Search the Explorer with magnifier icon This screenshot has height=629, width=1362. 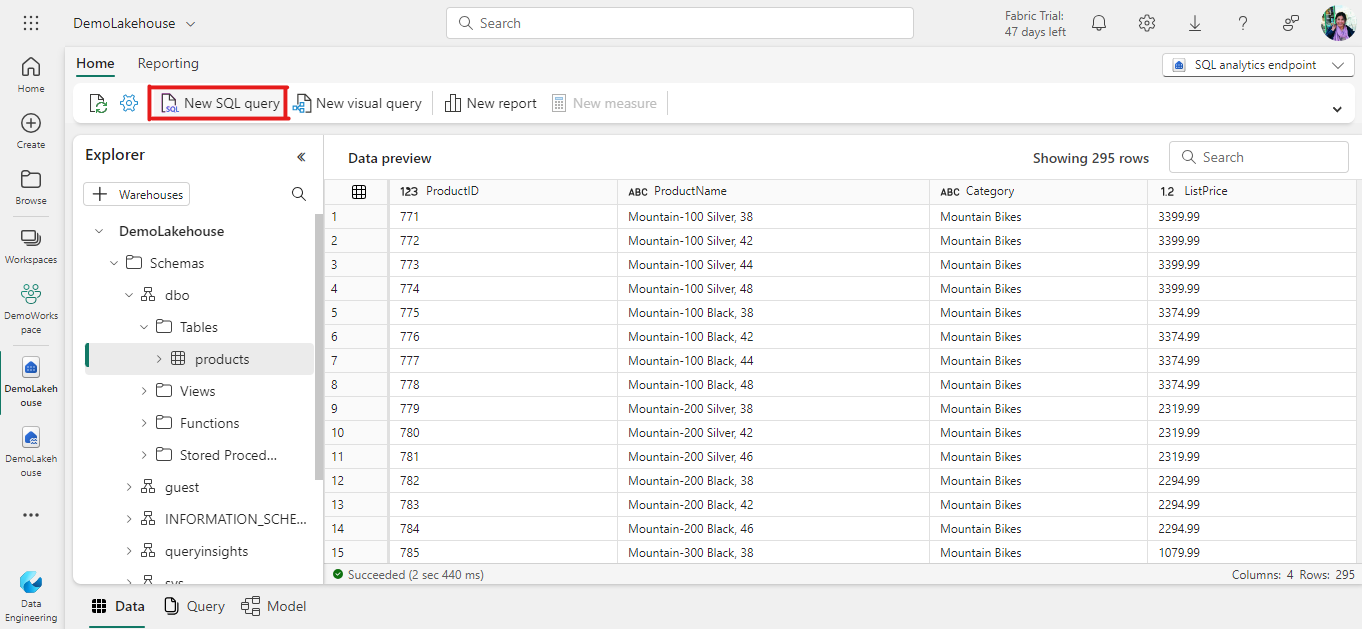click(x=299, y=194)
